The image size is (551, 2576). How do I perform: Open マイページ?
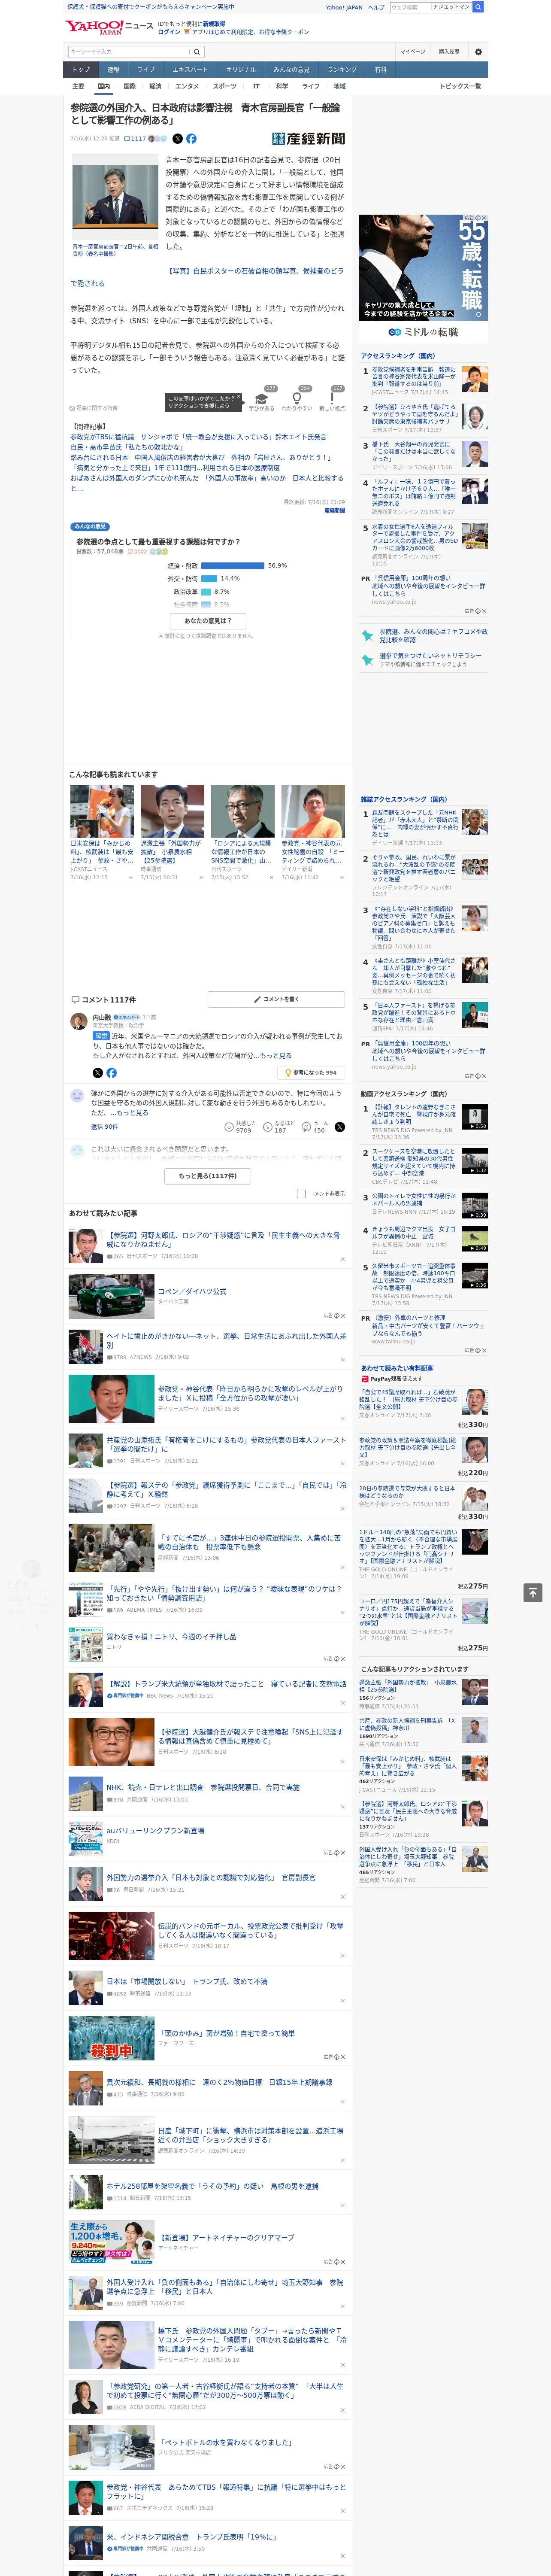(412, 52)
